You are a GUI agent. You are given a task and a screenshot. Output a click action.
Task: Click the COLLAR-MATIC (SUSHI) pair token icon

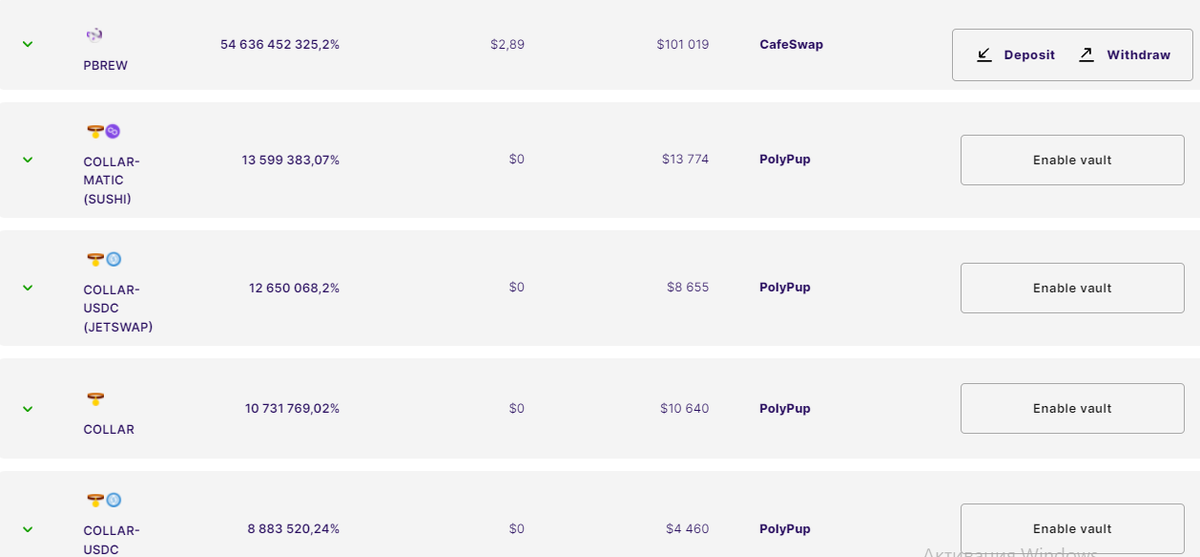point(103,131)
